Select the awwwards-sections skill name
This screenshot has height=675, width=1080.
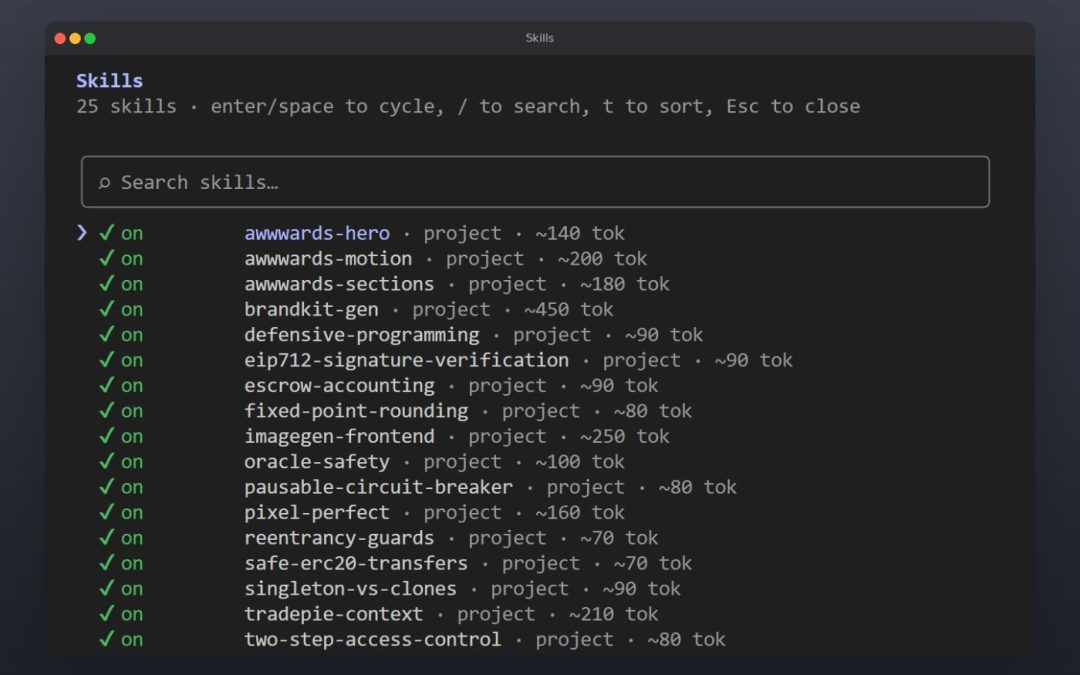tap(339, 284)
